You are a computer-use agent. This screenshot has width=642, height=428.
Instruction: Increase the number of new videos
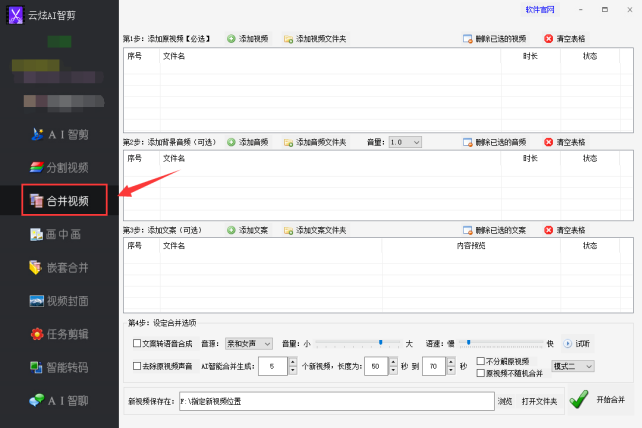[x=292, y=362]
